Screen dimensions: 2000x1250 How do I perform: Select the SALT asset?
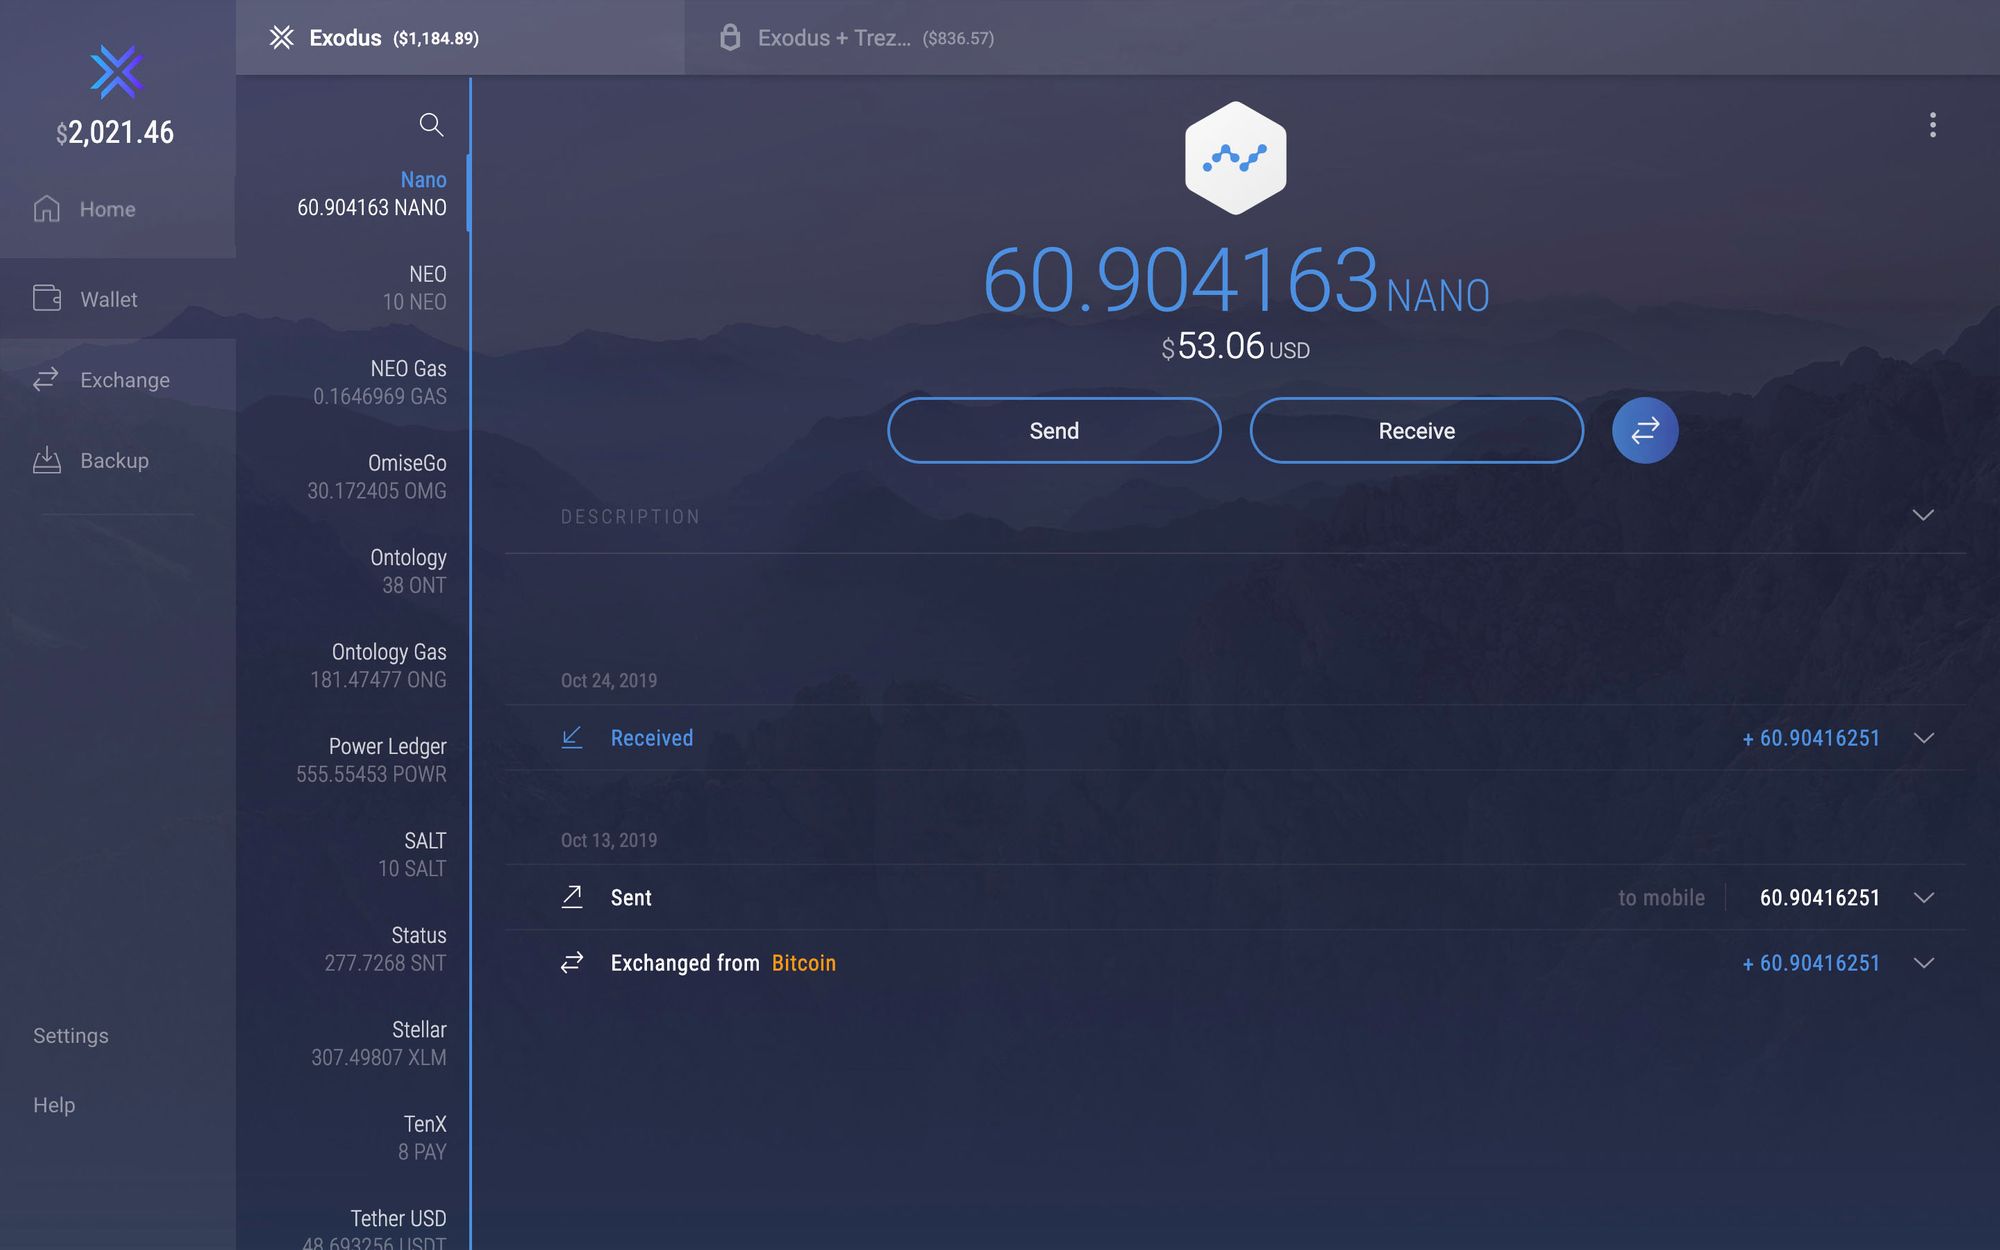coord(353,855)
